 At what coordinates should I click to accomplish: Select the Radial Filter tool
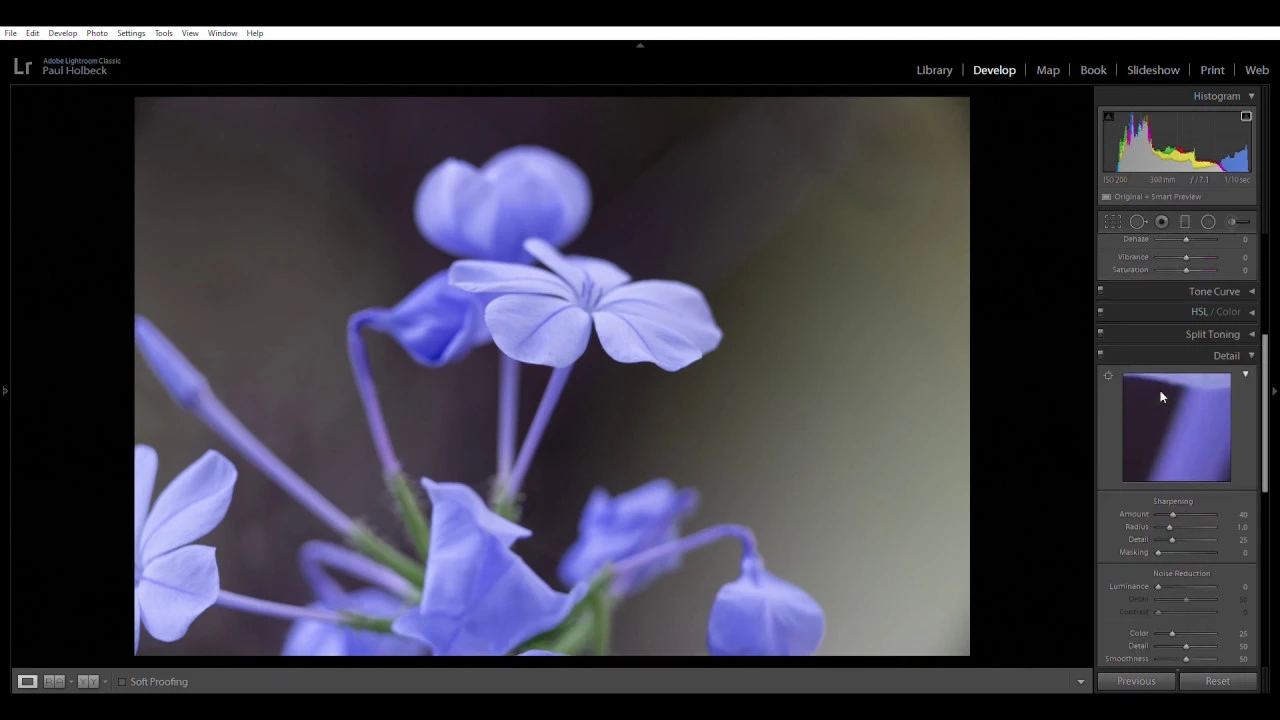(x=1208, y=222)
